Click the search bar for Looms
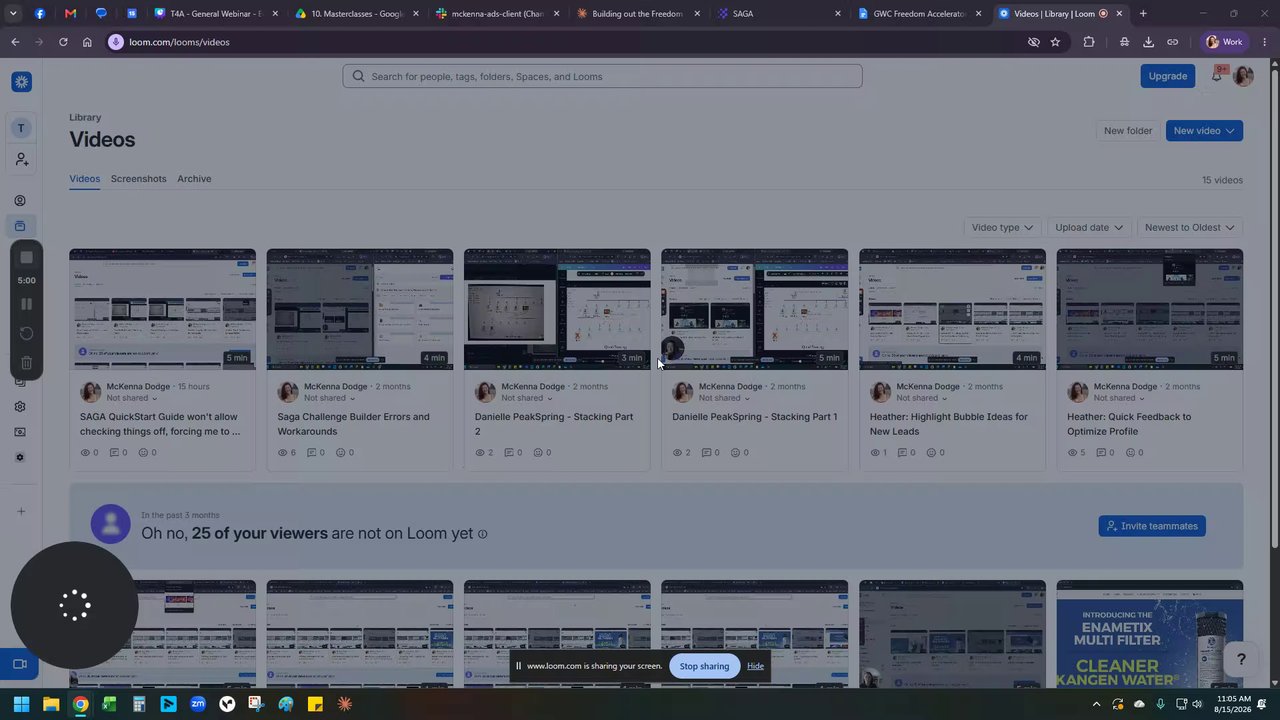The height and width of the screenshot is (720, 1280). [602, 76]
